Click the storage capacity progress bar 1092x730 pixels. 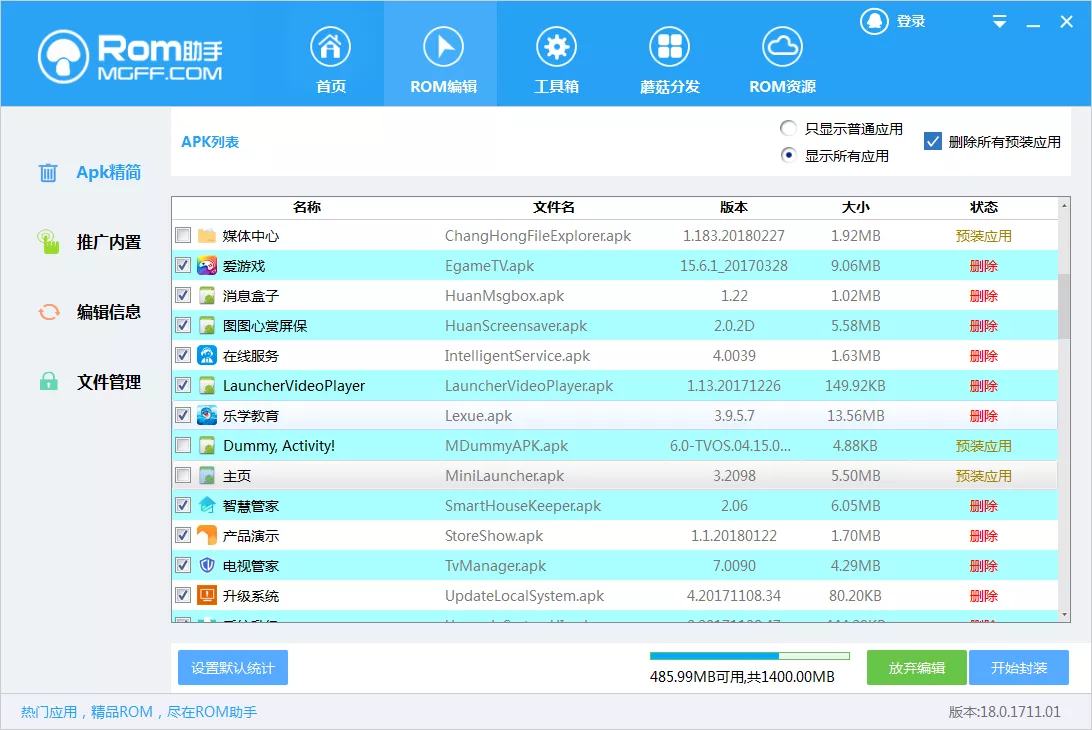pos(748,655)
